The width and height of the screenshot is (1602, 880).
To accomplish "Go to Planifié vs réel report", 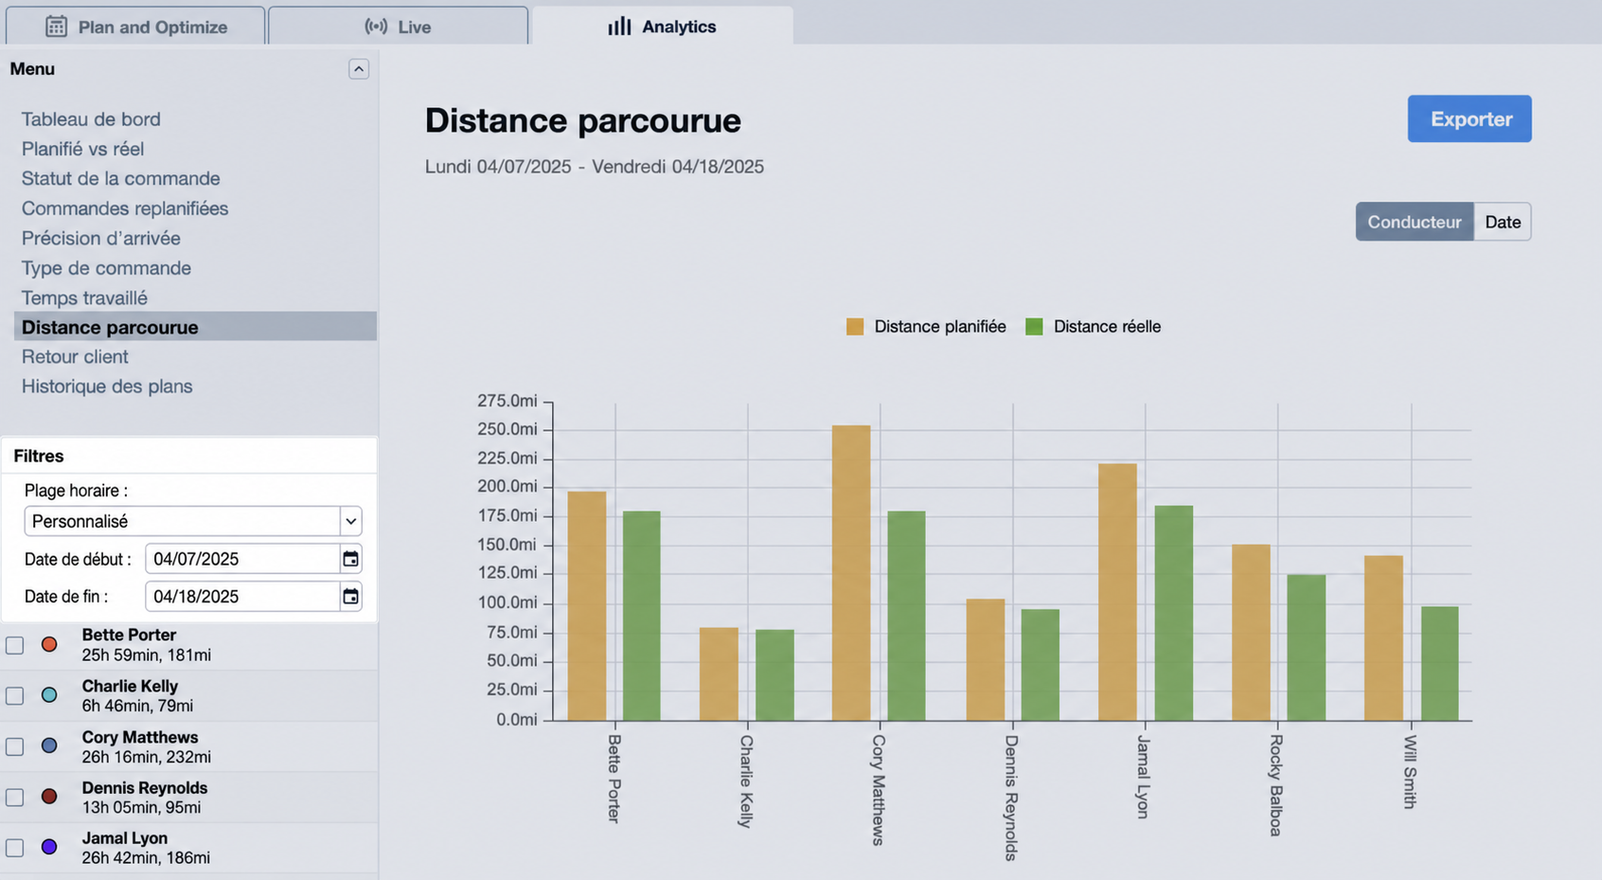I will (83, 149).
